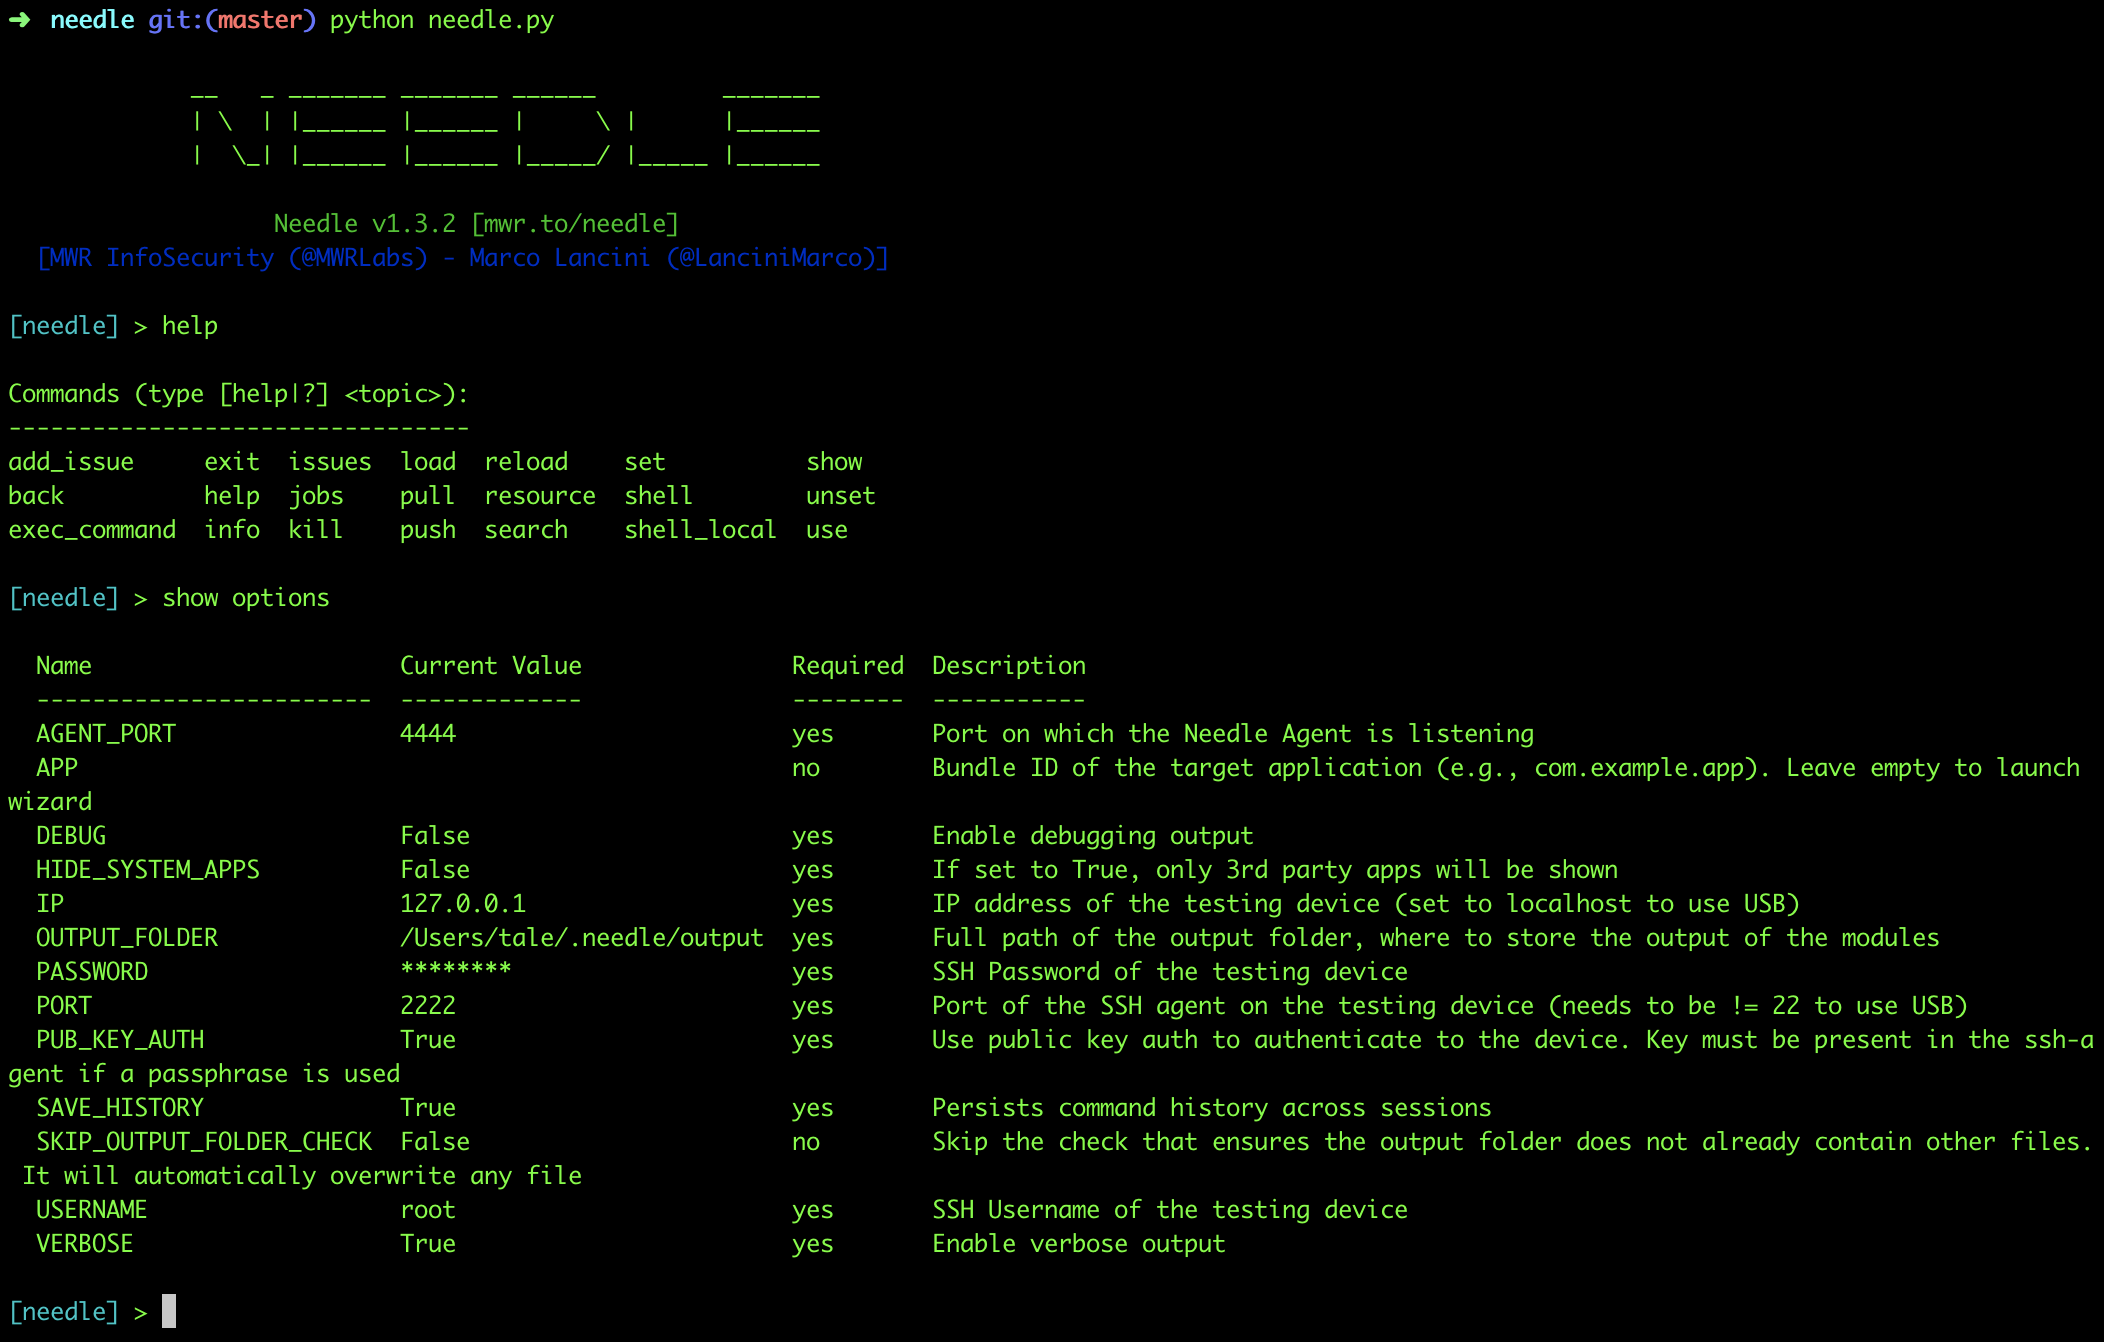This screenshot has height=1342, width=2104.
Task: Click the 'exec_command' entry in help list
Action: coord(92,530)
